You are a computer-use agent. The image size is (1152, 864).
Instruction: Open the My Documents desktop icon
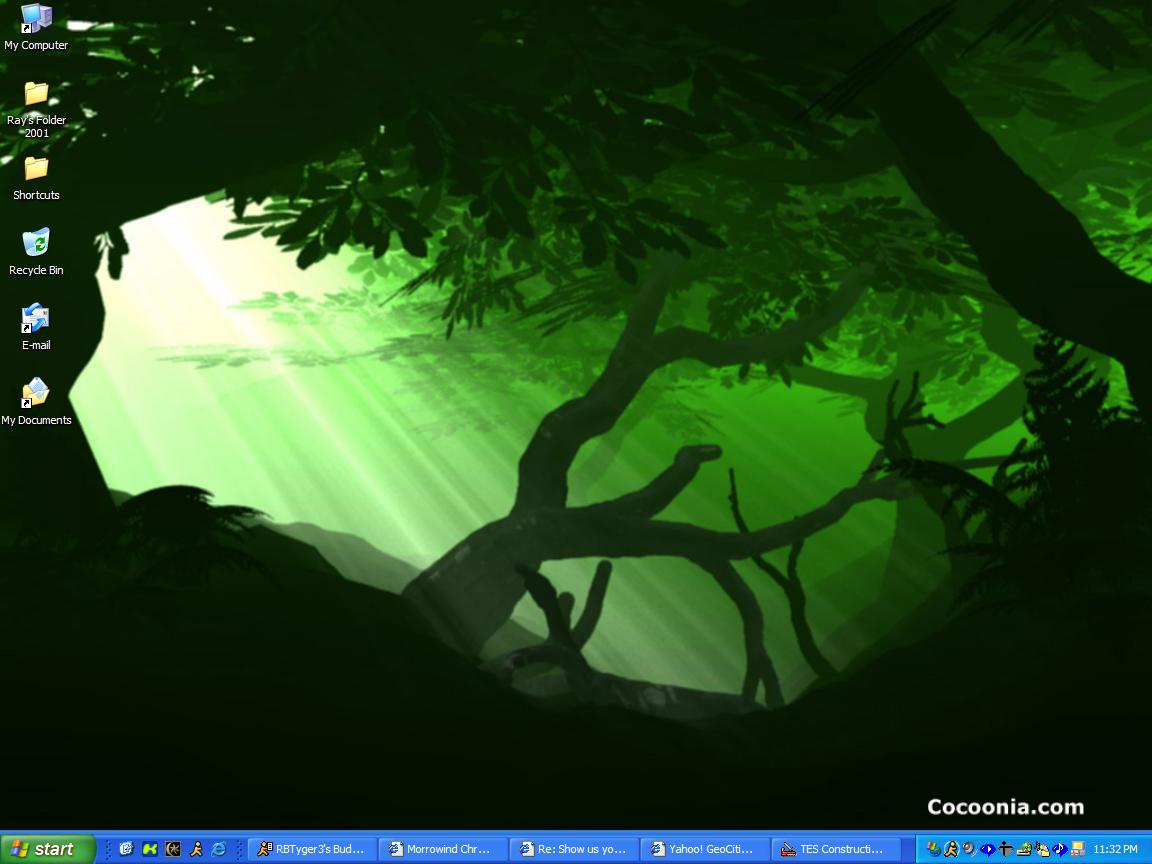coord(36,401)
